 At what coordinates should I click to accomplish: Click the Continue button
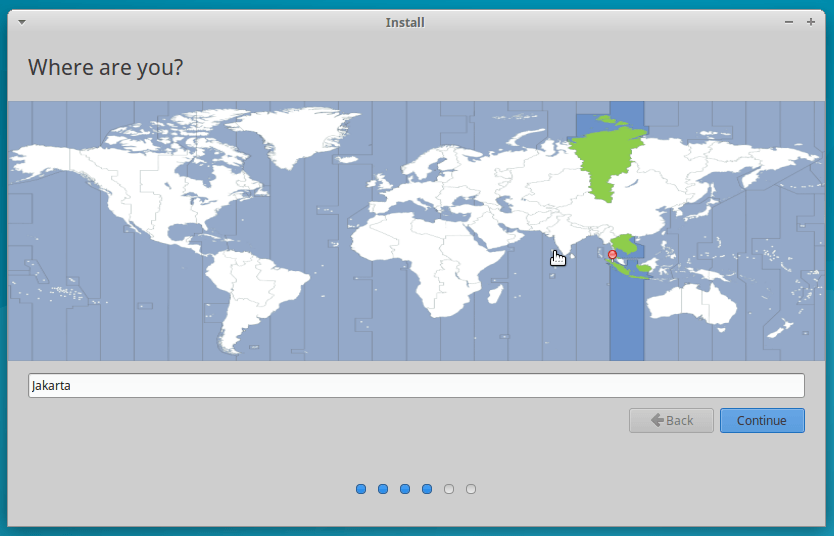point(762,421)
